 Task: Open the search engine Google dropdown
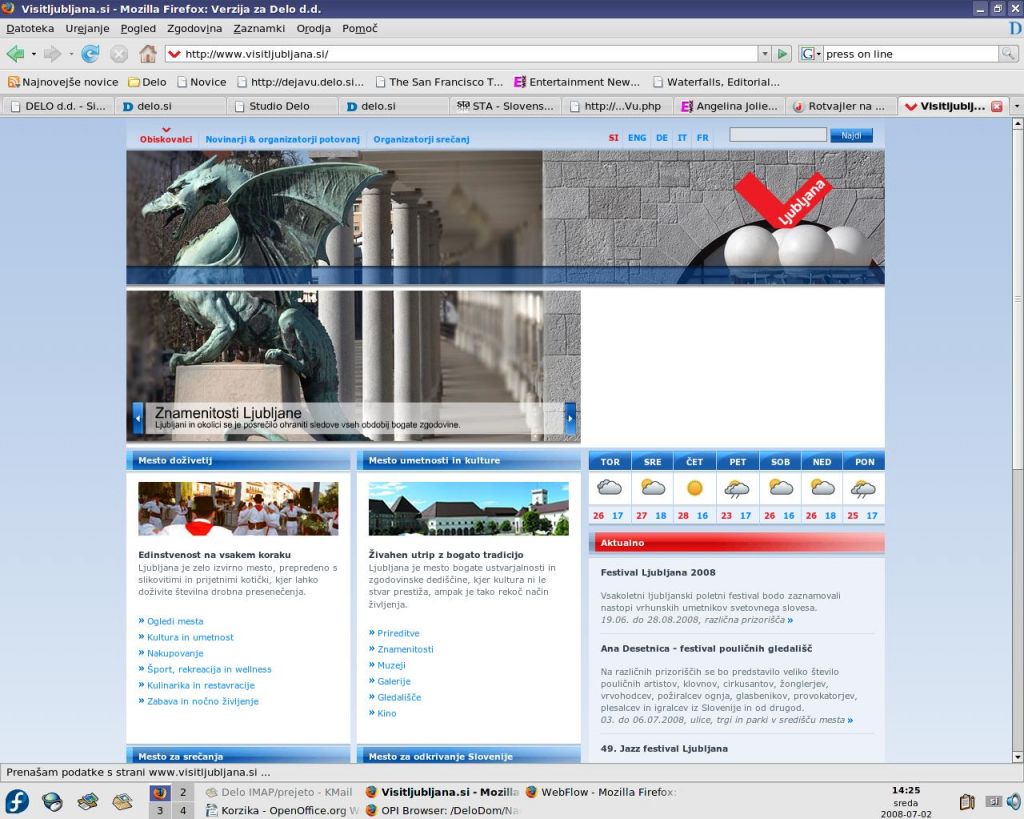[x=810, y=54]
